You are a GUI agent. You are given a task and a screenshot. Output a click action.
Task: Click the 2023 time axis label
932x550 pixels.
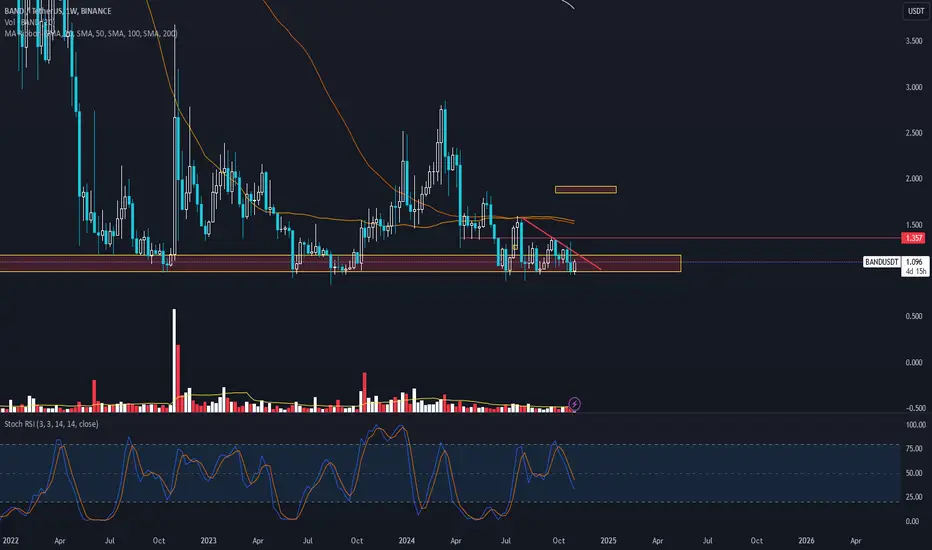coord(208,540)
